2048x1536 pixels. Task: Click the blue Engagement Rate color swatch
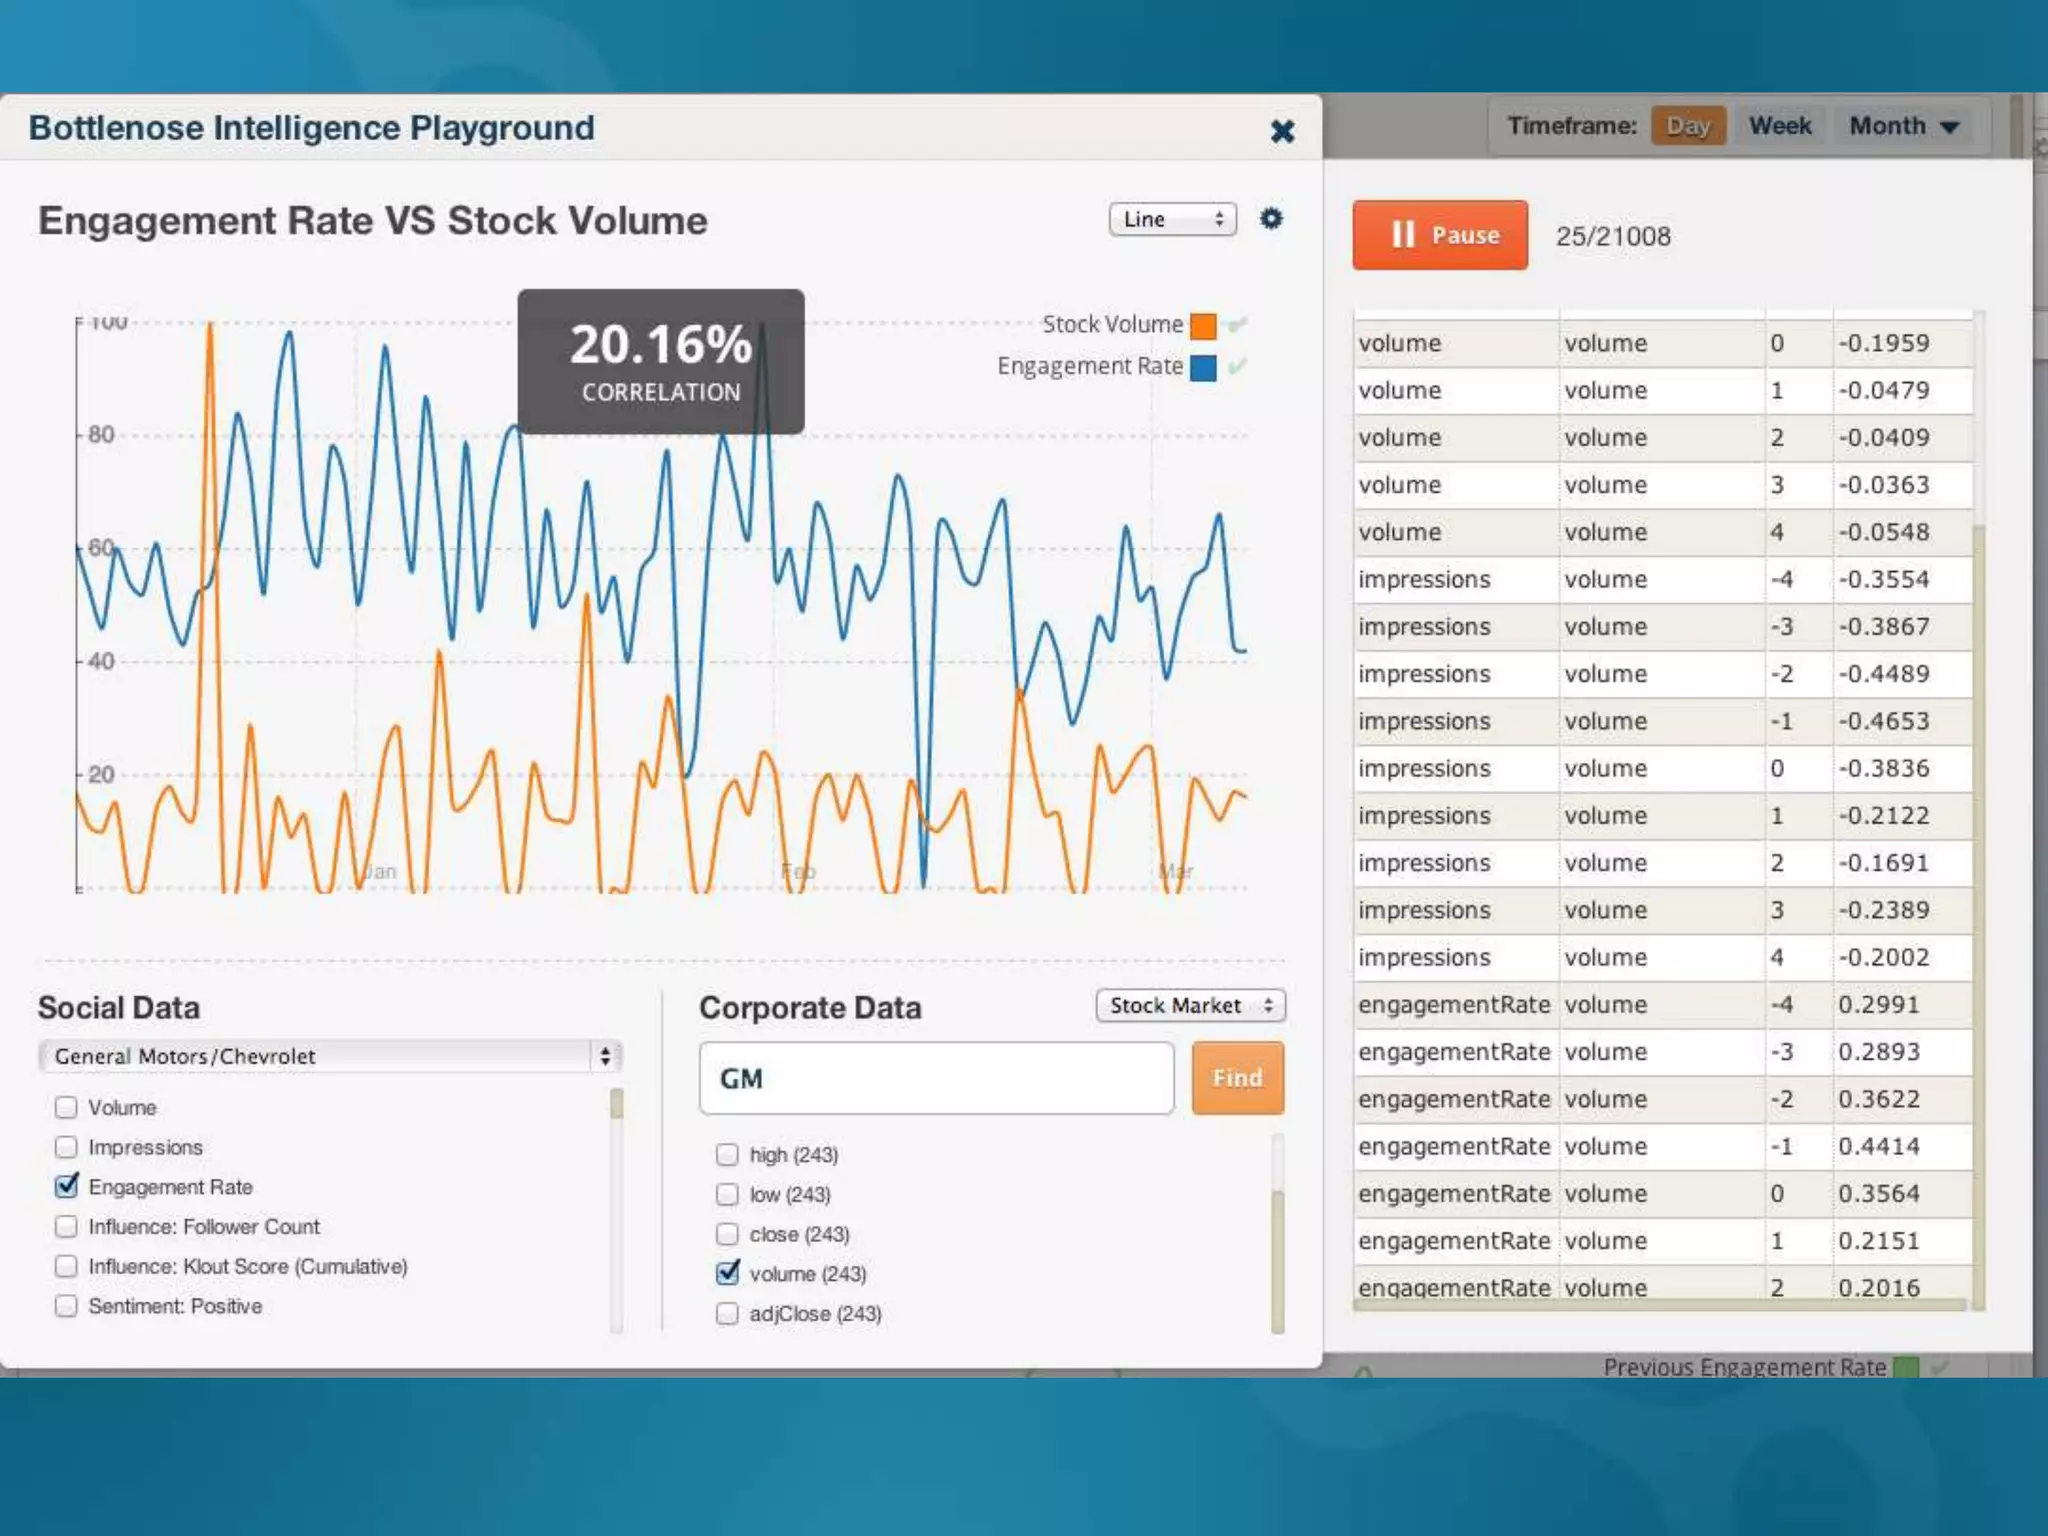pyautogui.click(x=1203, y=368)
